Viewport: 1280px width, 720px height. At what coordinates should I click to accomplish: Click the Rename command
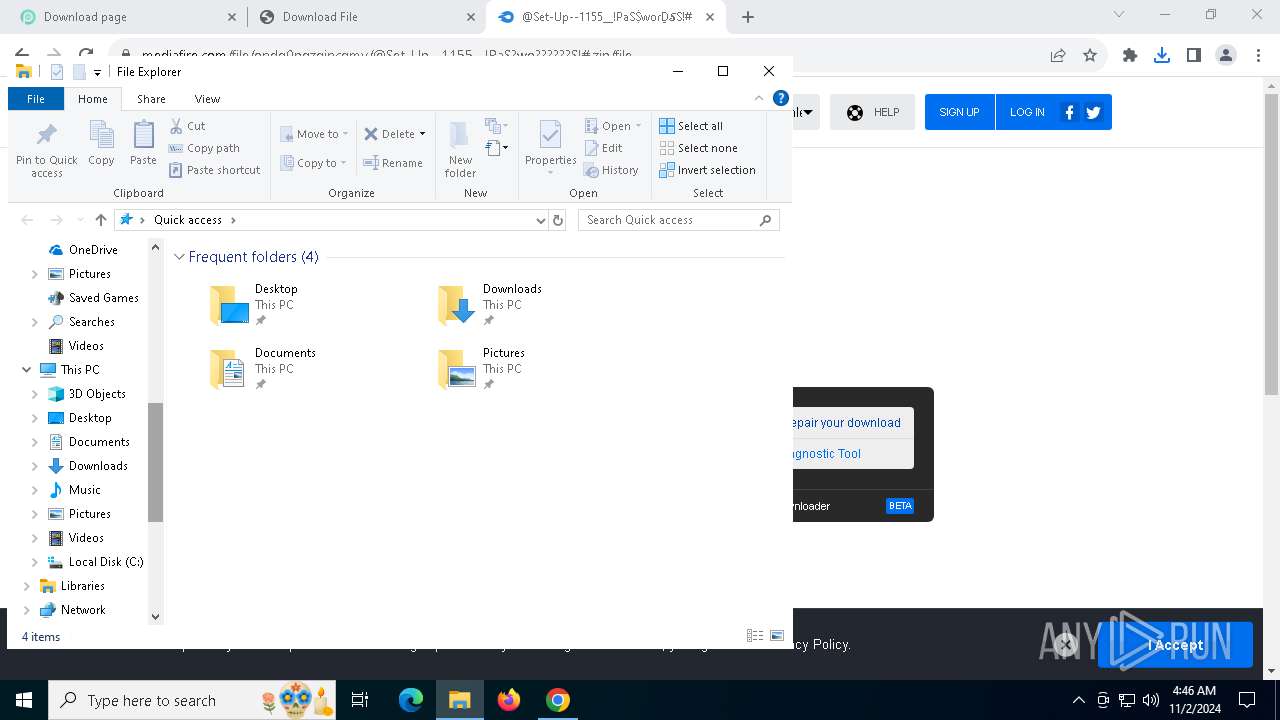(x=393, y=163)
